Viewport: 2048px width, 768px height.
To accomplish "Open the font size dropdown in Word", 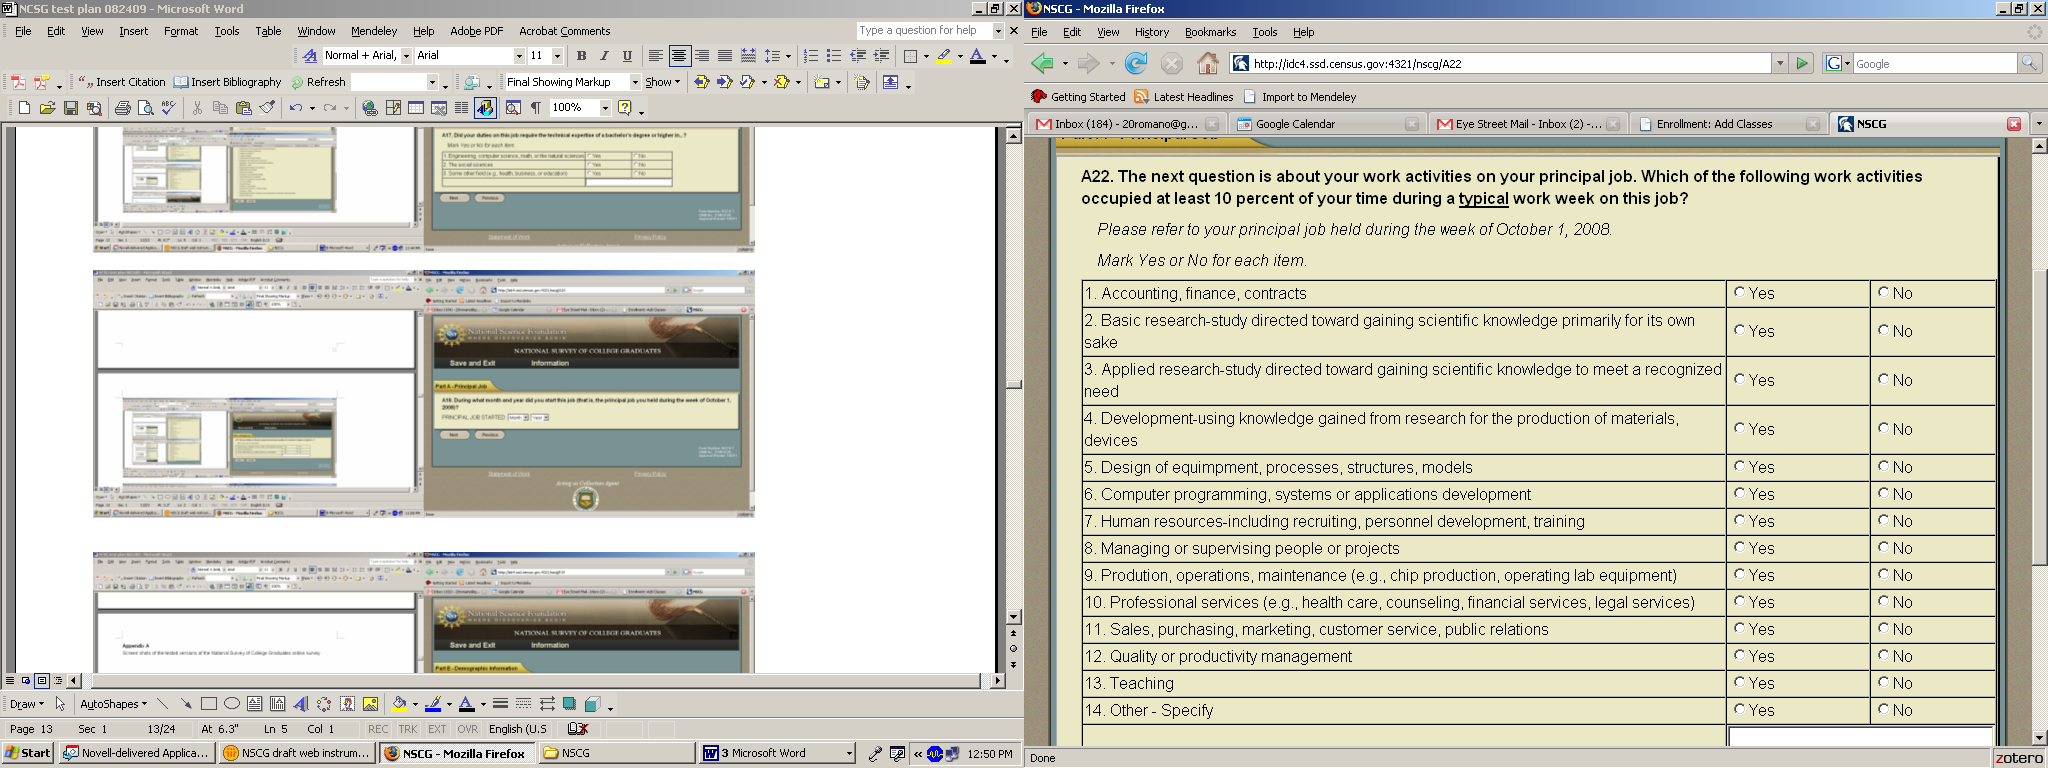I will [557, 56].
